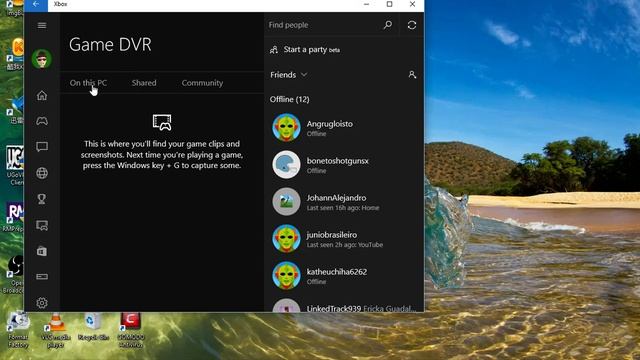Viewport: 640px width, 360px height.
Task: Expand the Friends dropdown filter
Action: tap(288, 75)
